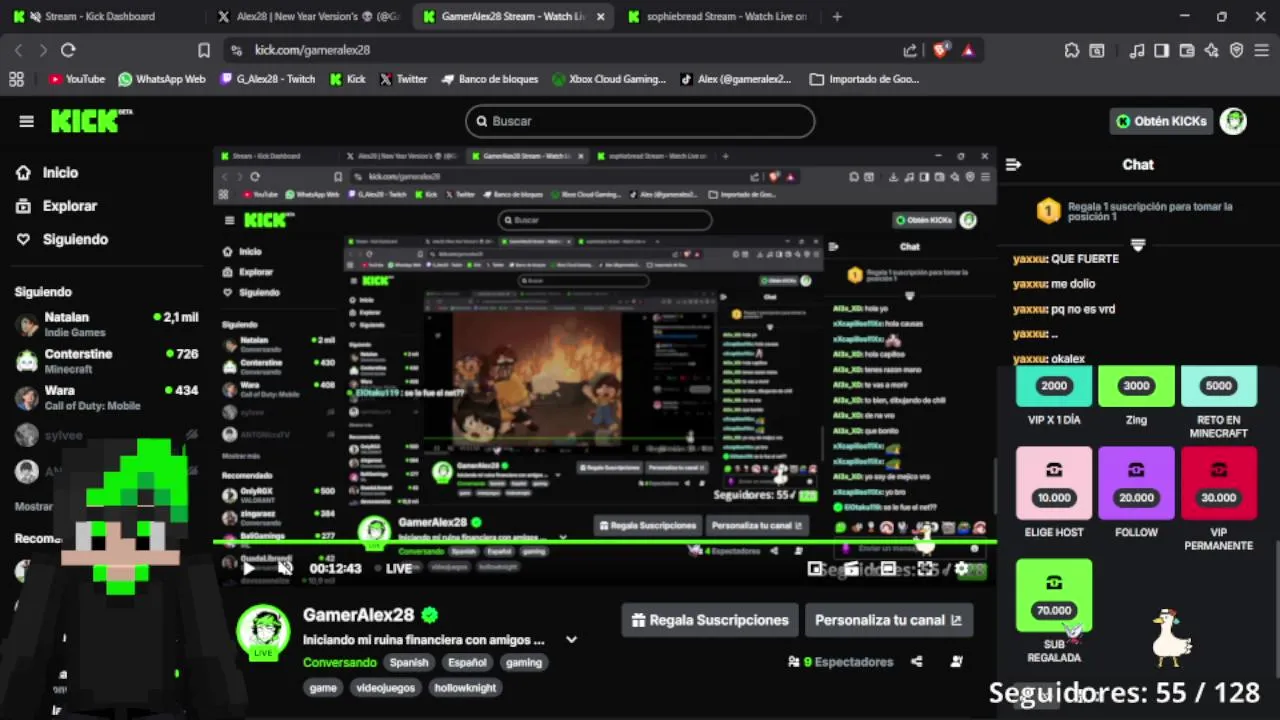1280x720 pixels.
Task: Collapse the chat panel with the arrow icon
Action: coord(1013,165)
